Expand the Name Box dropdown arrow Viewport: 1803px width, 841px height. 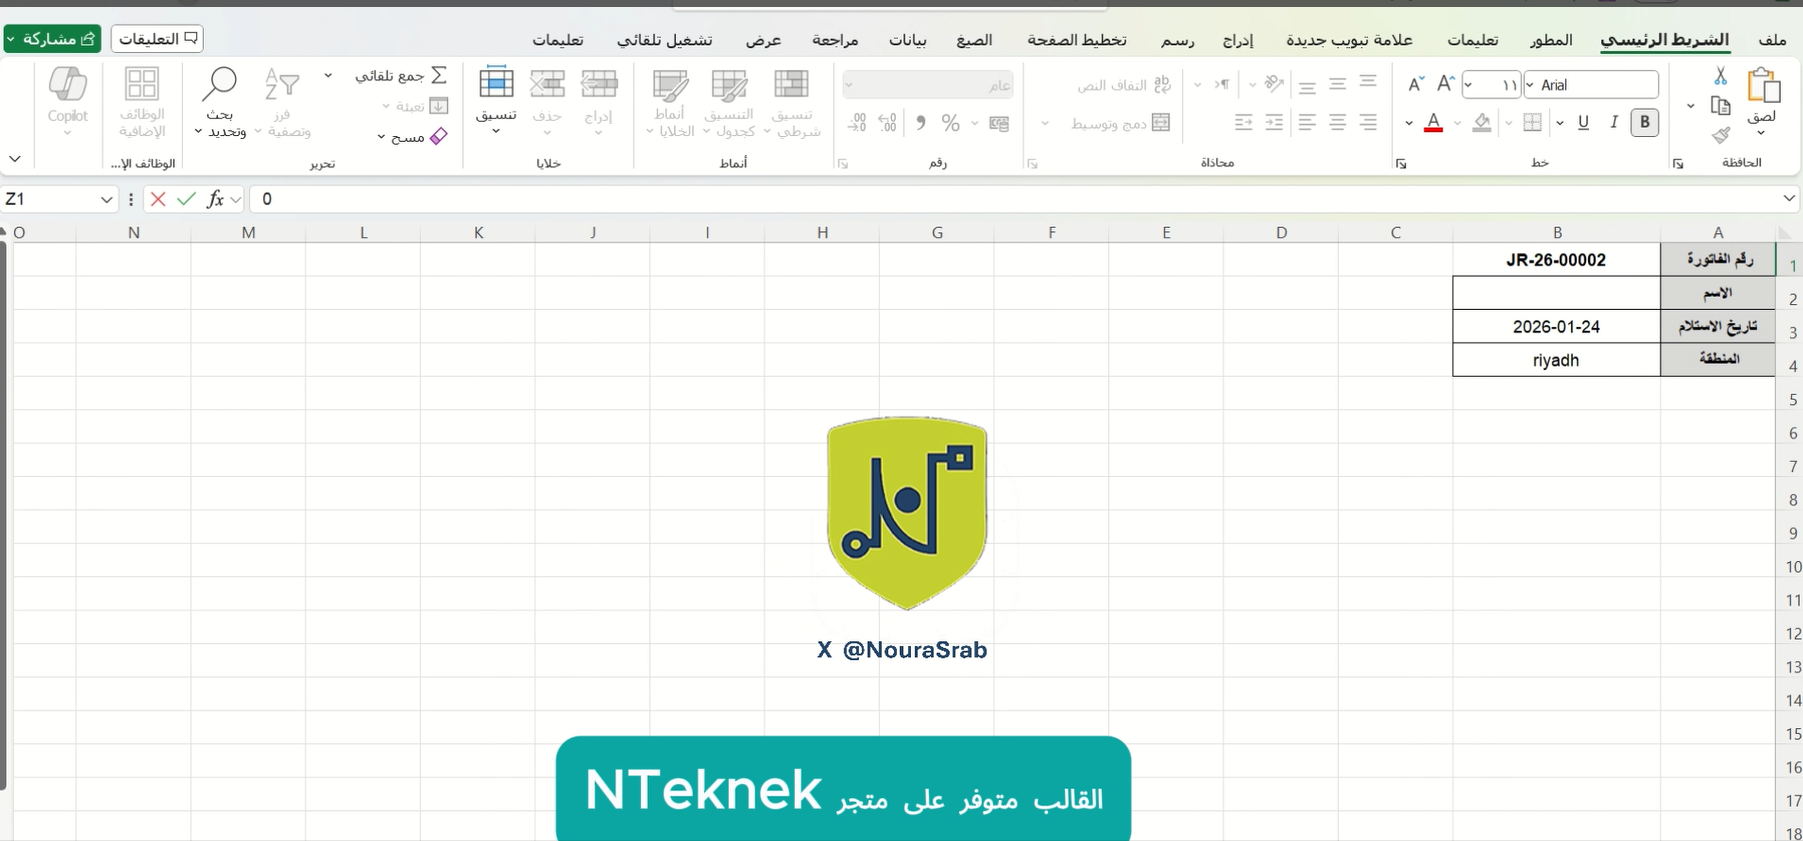point(106,199)
